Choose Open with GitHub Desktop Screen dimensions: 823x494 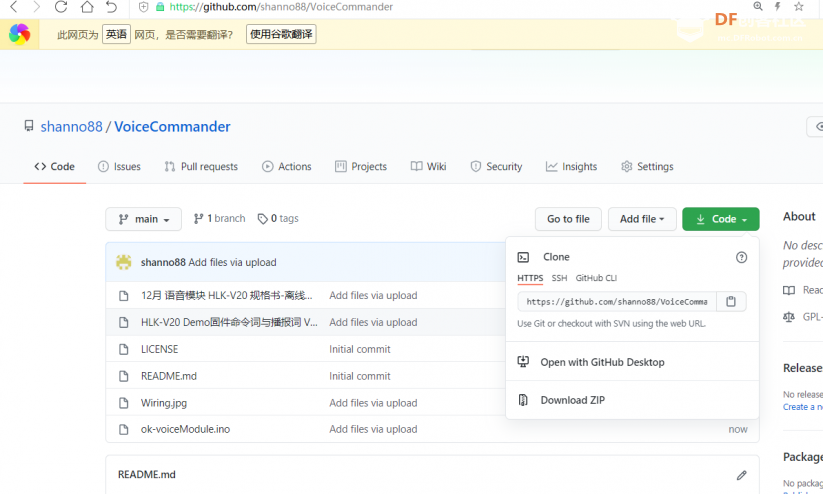point(632,362)
